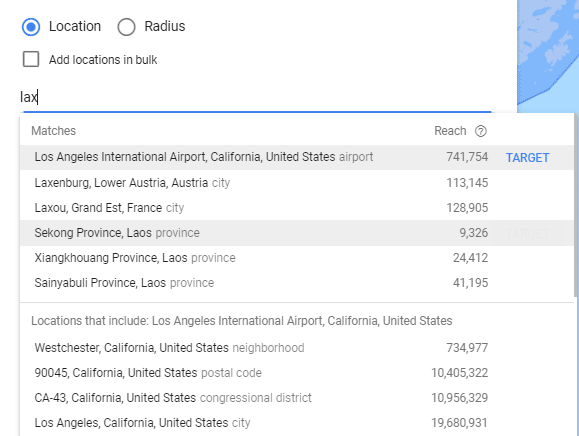
Task: Click the Matches section header
Action: tap(54, 131)
